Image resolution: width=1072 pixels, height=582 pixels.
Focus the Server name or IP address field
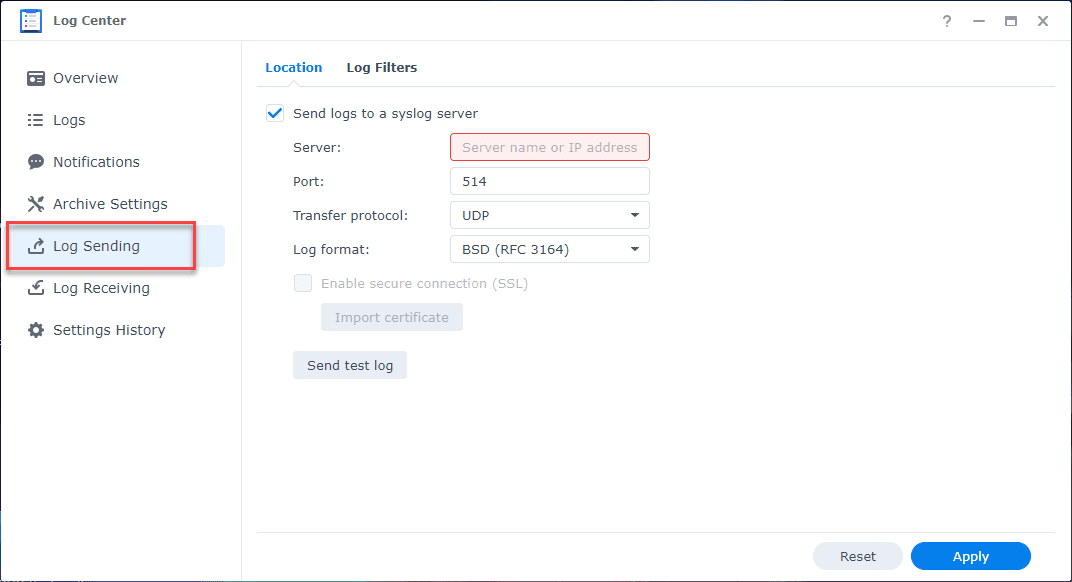point(549,147)
